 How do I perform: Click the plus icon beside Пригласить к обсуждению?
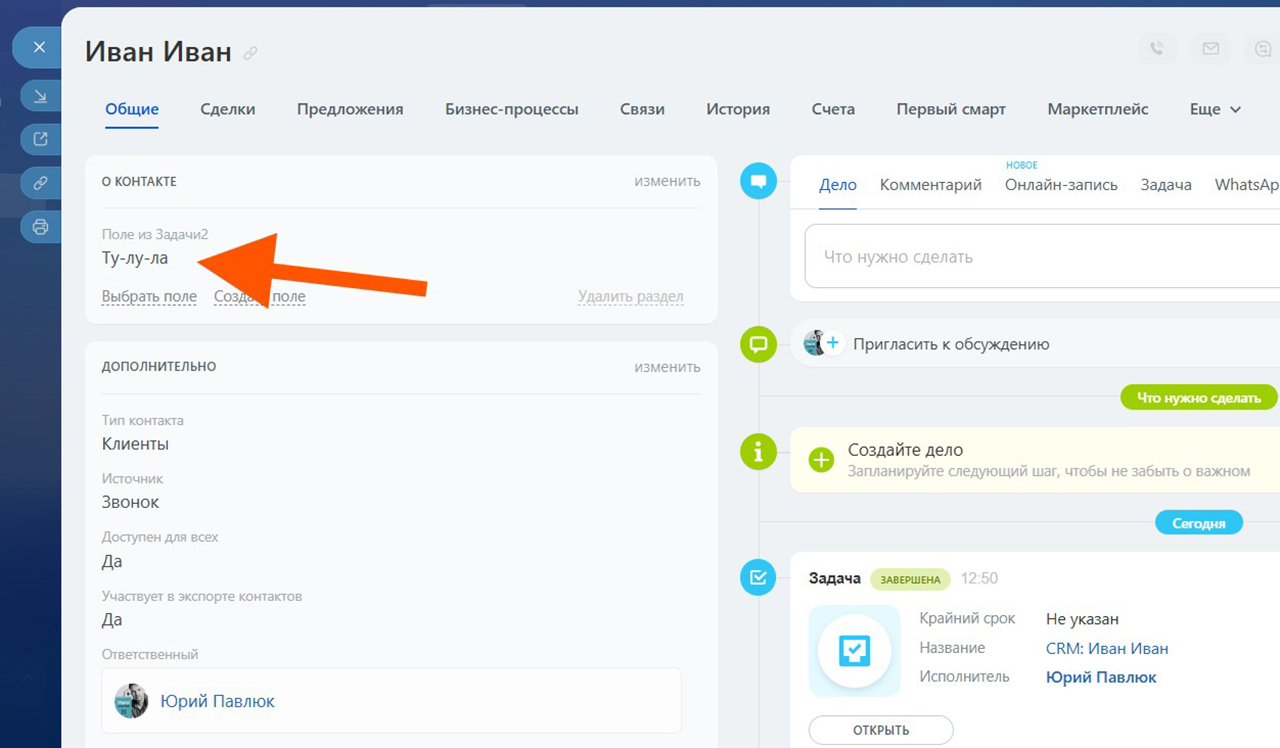(x=832, y=343)
